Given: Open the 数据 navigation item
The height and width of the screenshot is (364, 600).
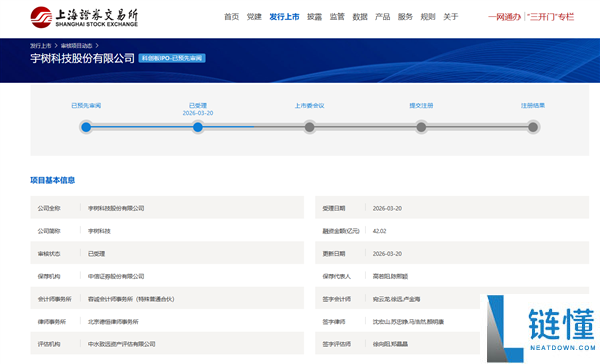Looking at the screenshot, I should click(x=360, y=17).
